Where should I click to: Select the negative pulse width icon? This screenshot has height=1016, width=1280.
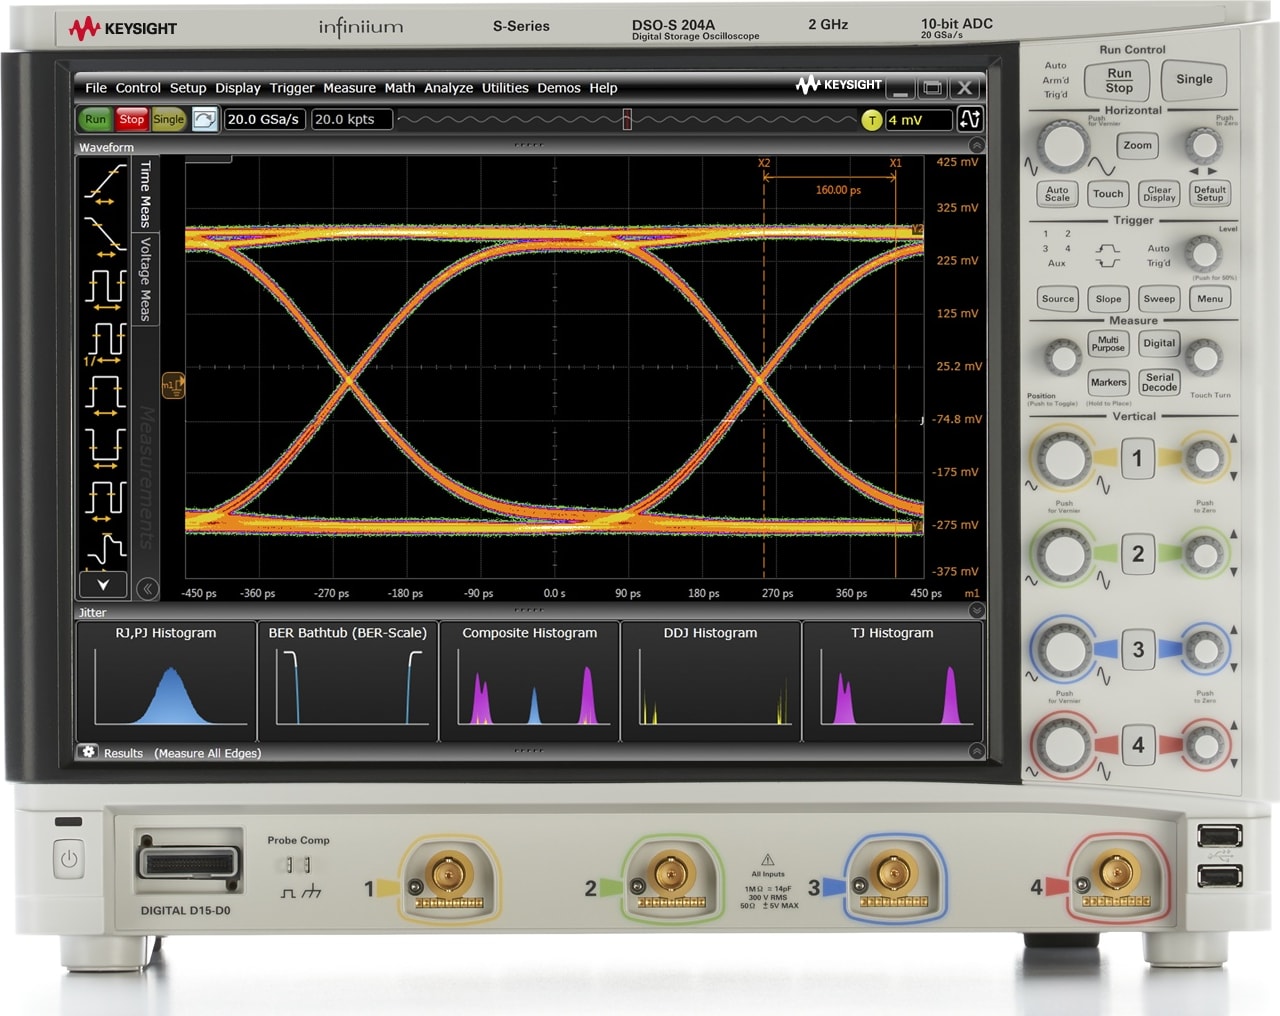click(x=104, y=447)
